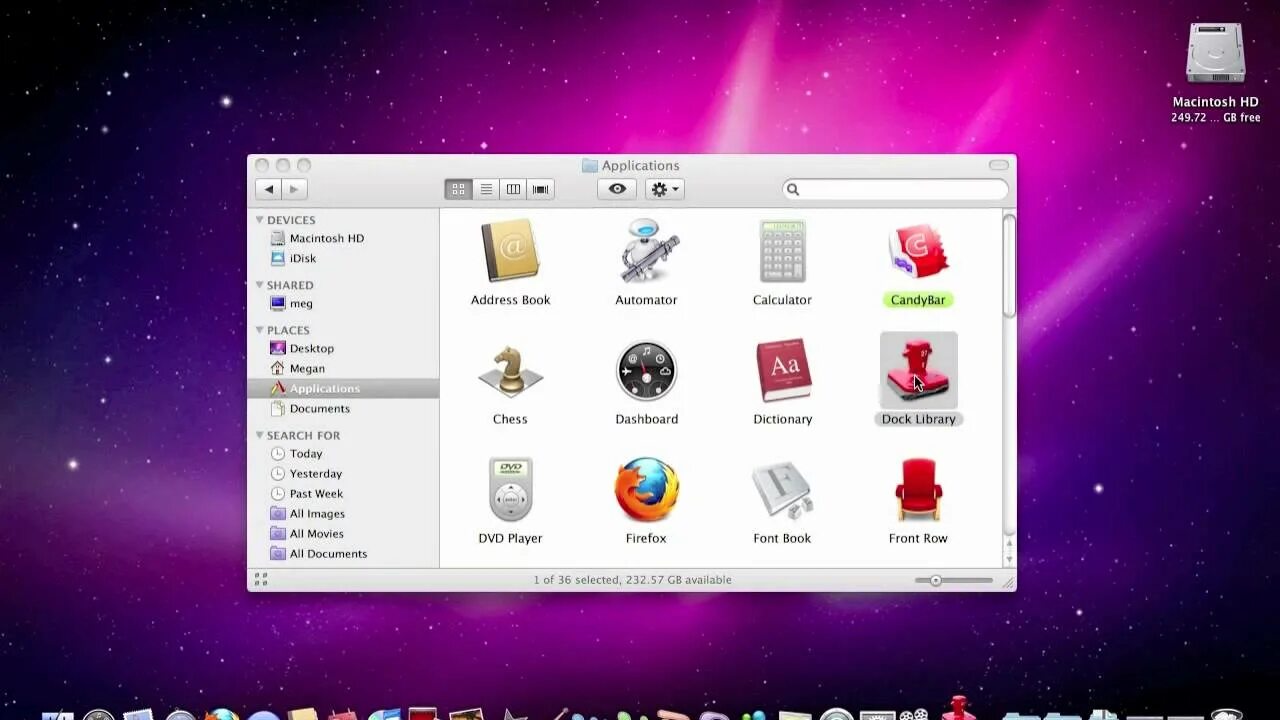Switch to list view
The width and height of the screenshot is (1280, 720).
[x=486, y=189]
